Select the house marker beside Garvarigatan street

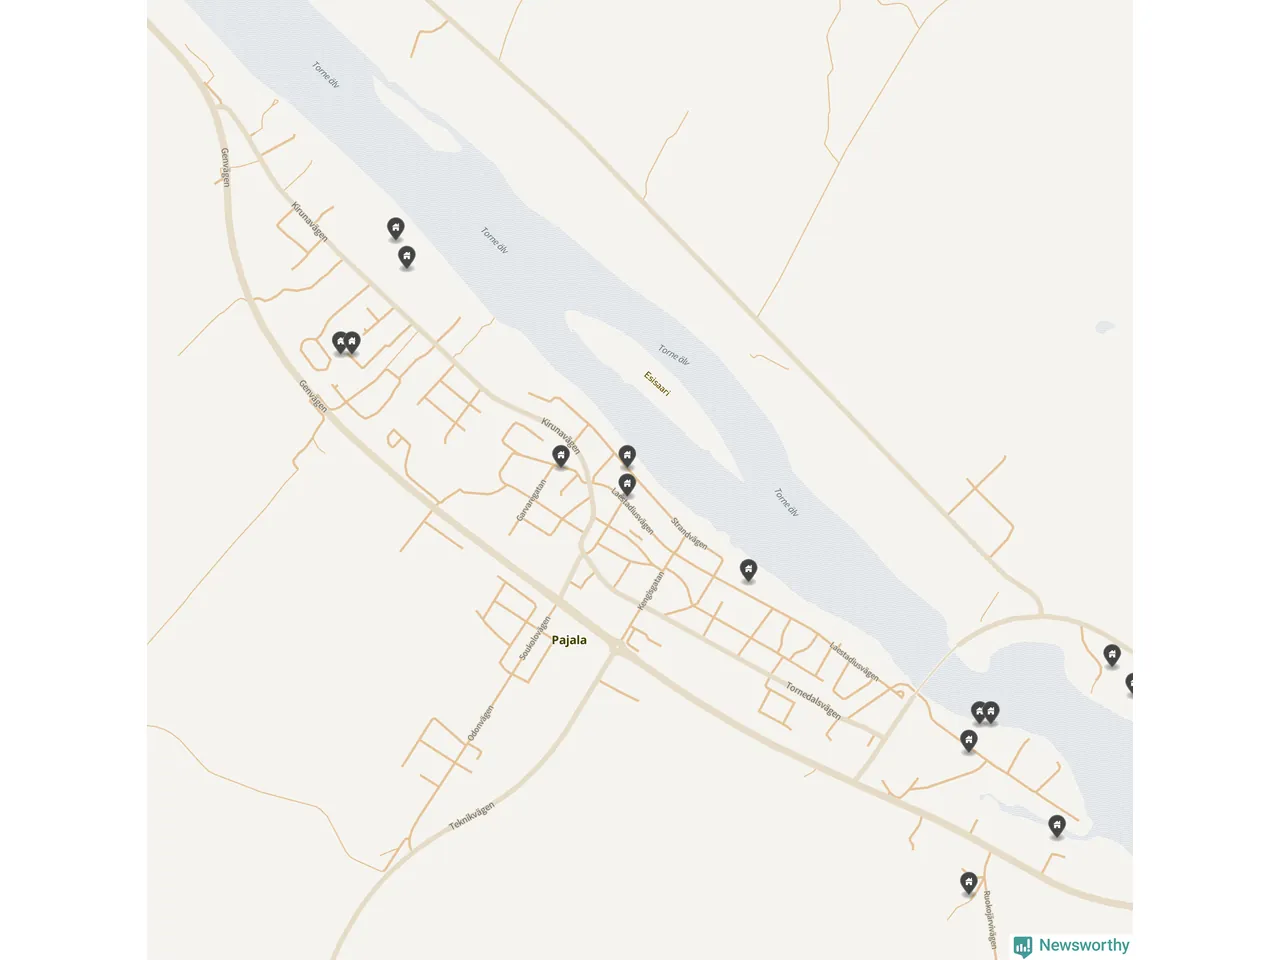coord(561,457)
